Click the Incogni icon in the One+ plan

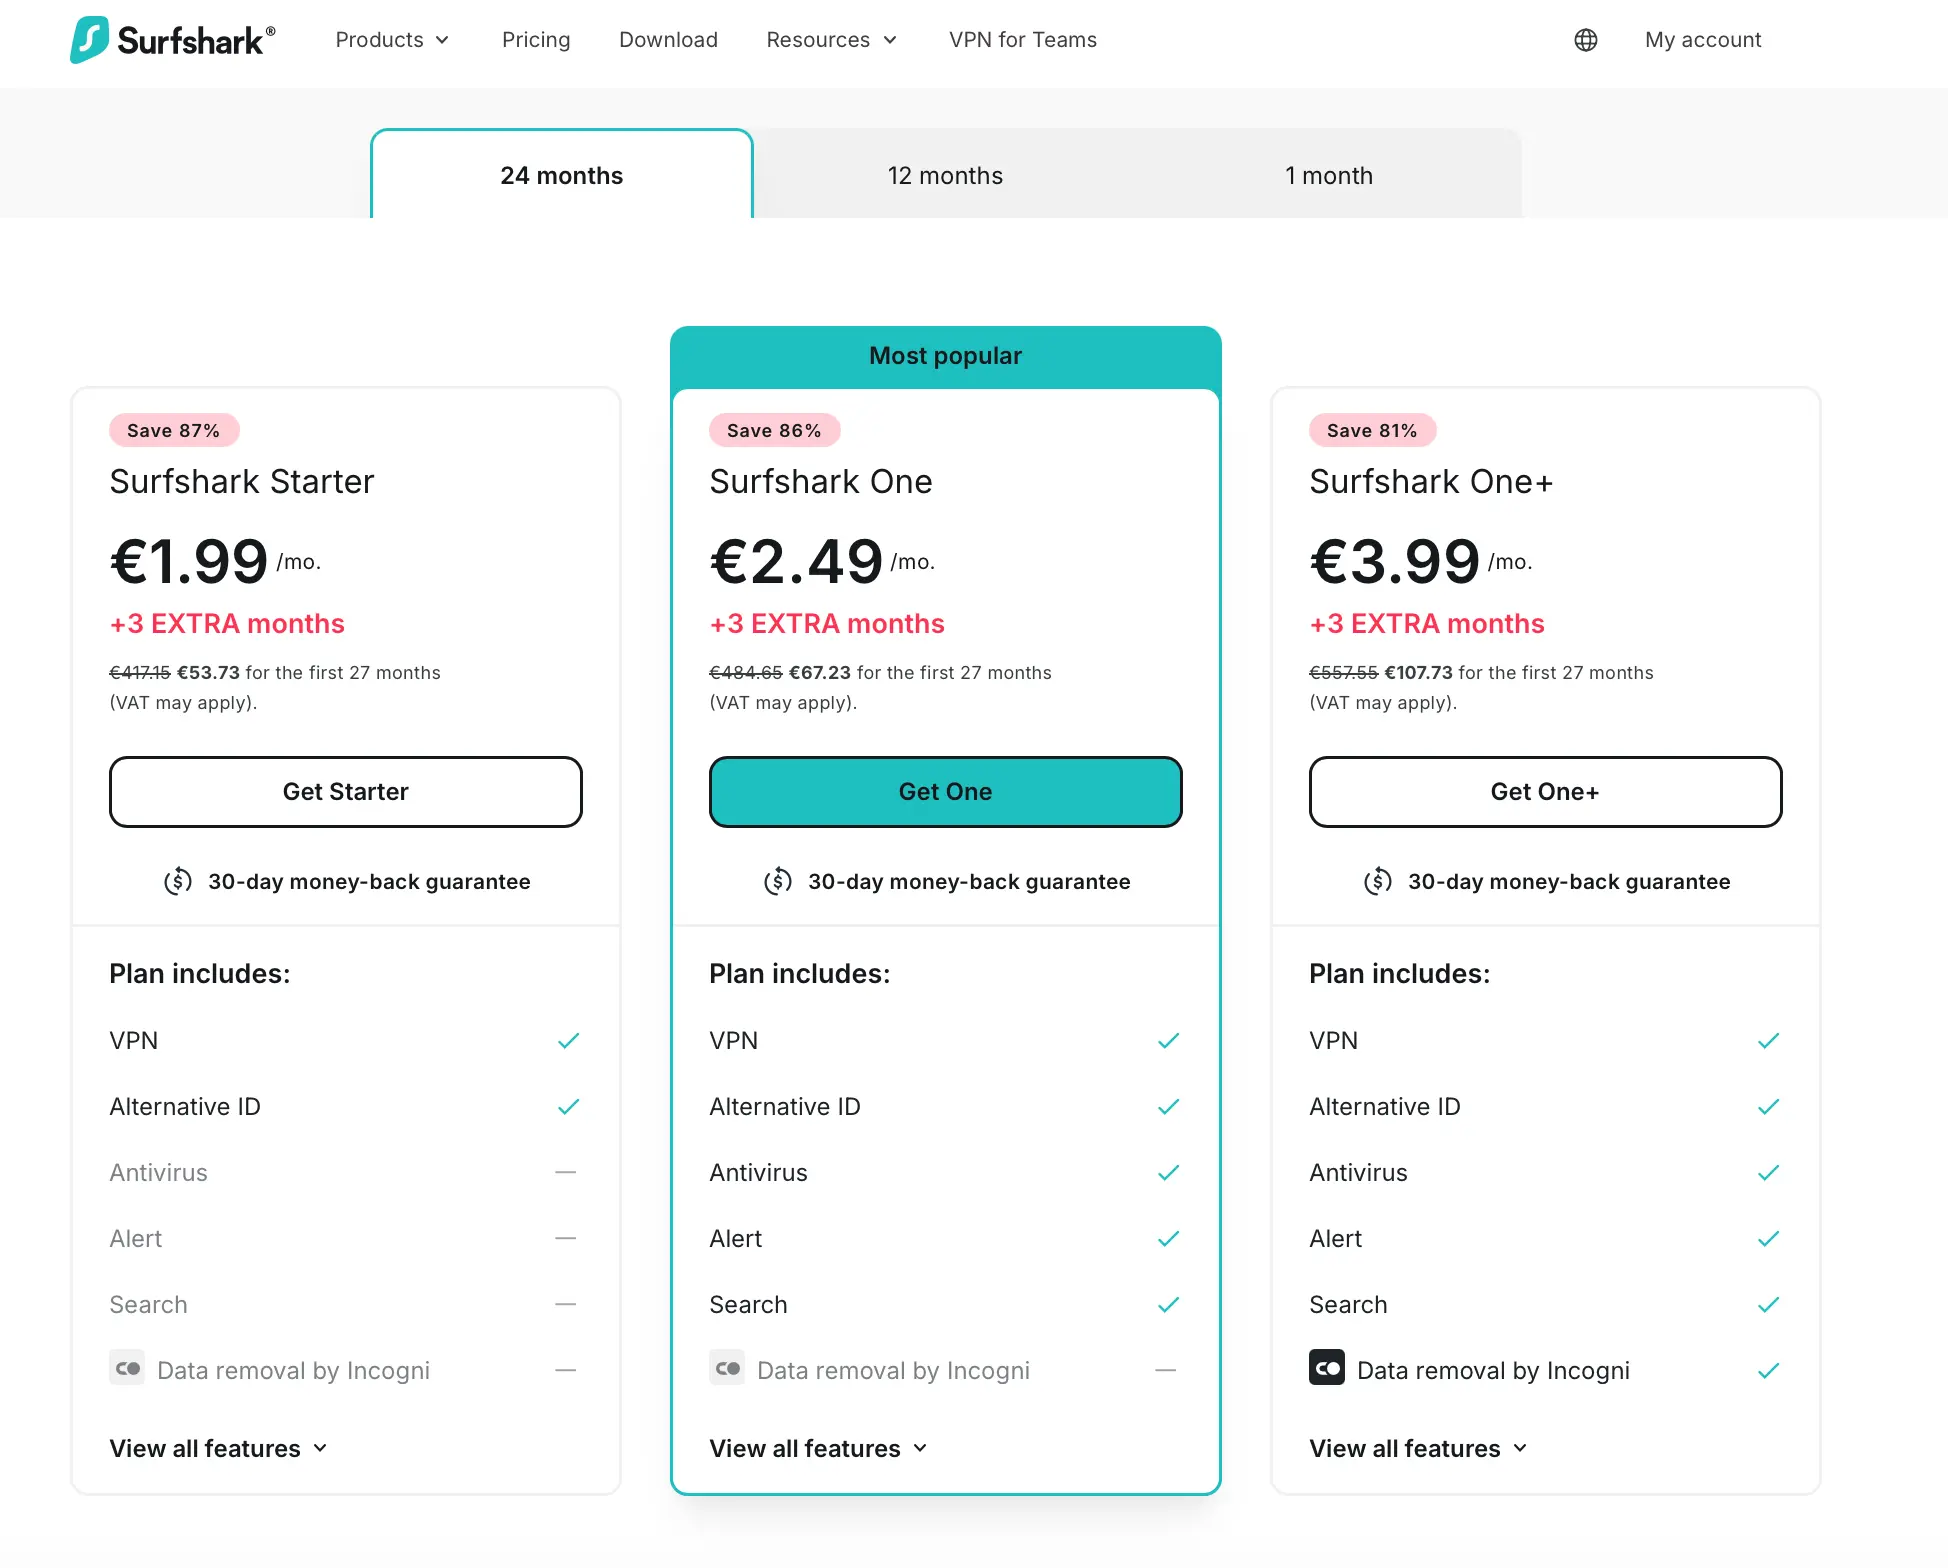click(x=1327, y=1368)
